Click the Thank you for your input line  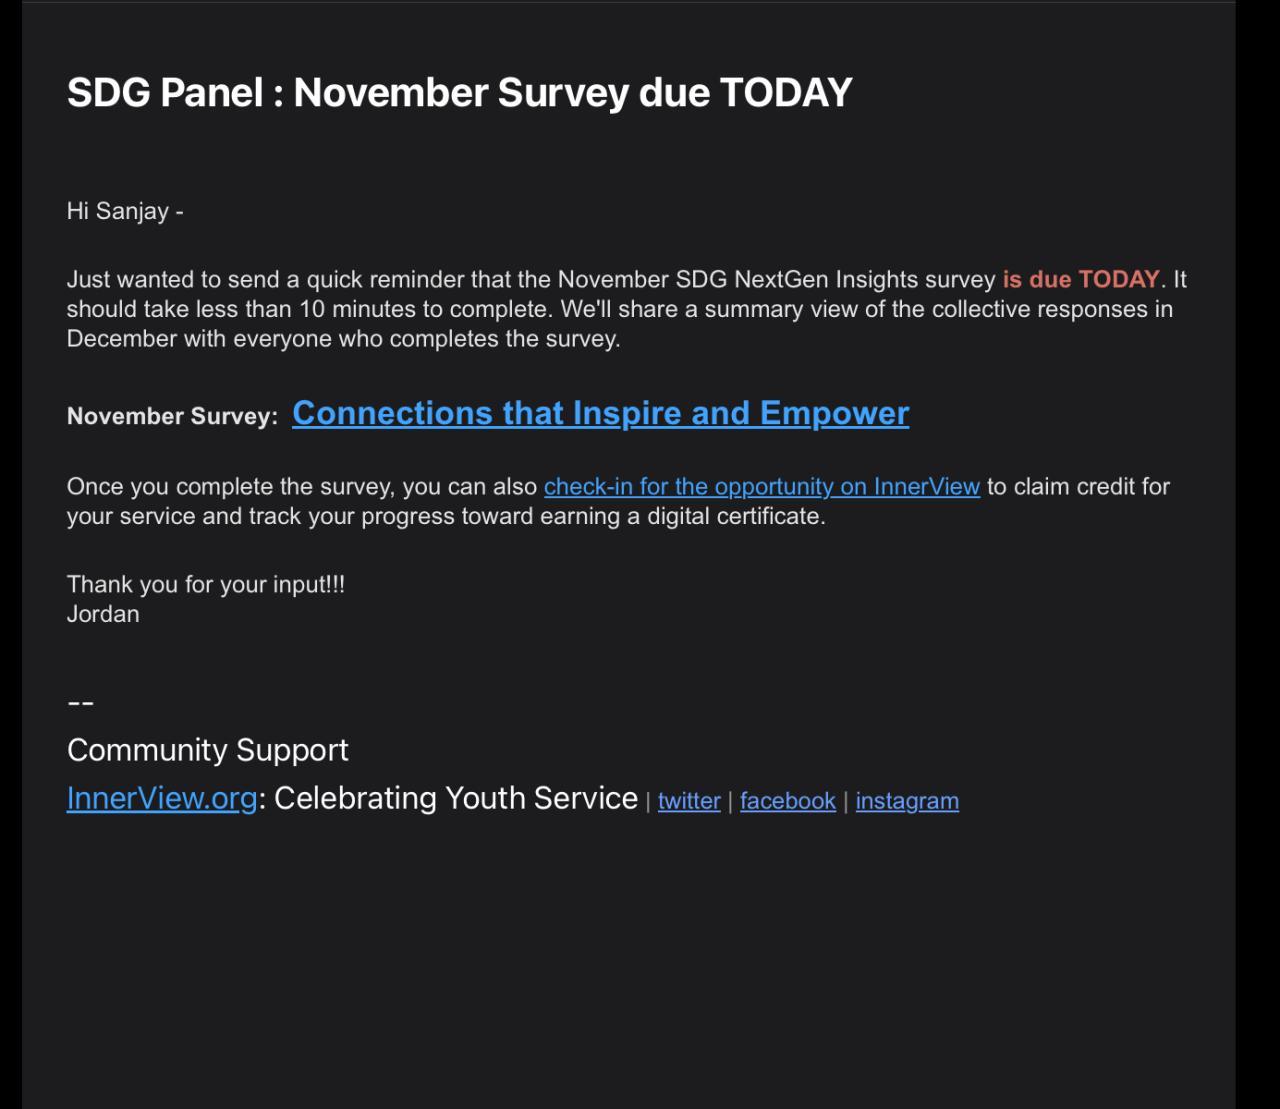coord(205,584)
